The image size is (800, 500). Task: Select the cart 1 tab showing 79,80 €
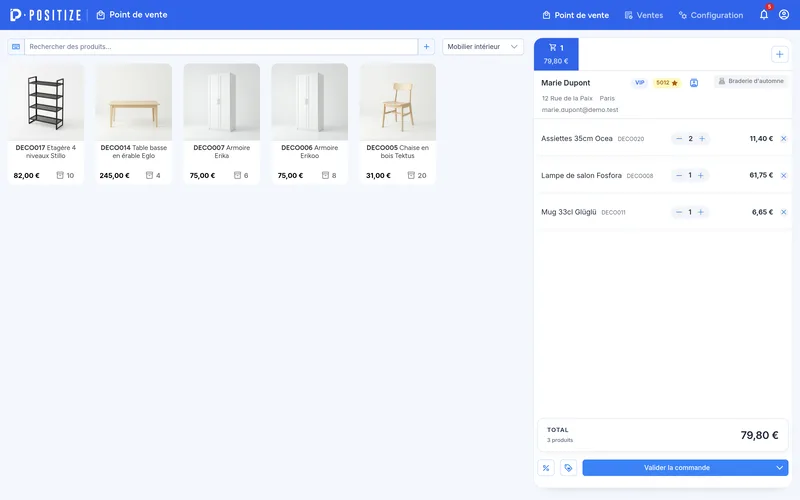click(x=556, y=54)
